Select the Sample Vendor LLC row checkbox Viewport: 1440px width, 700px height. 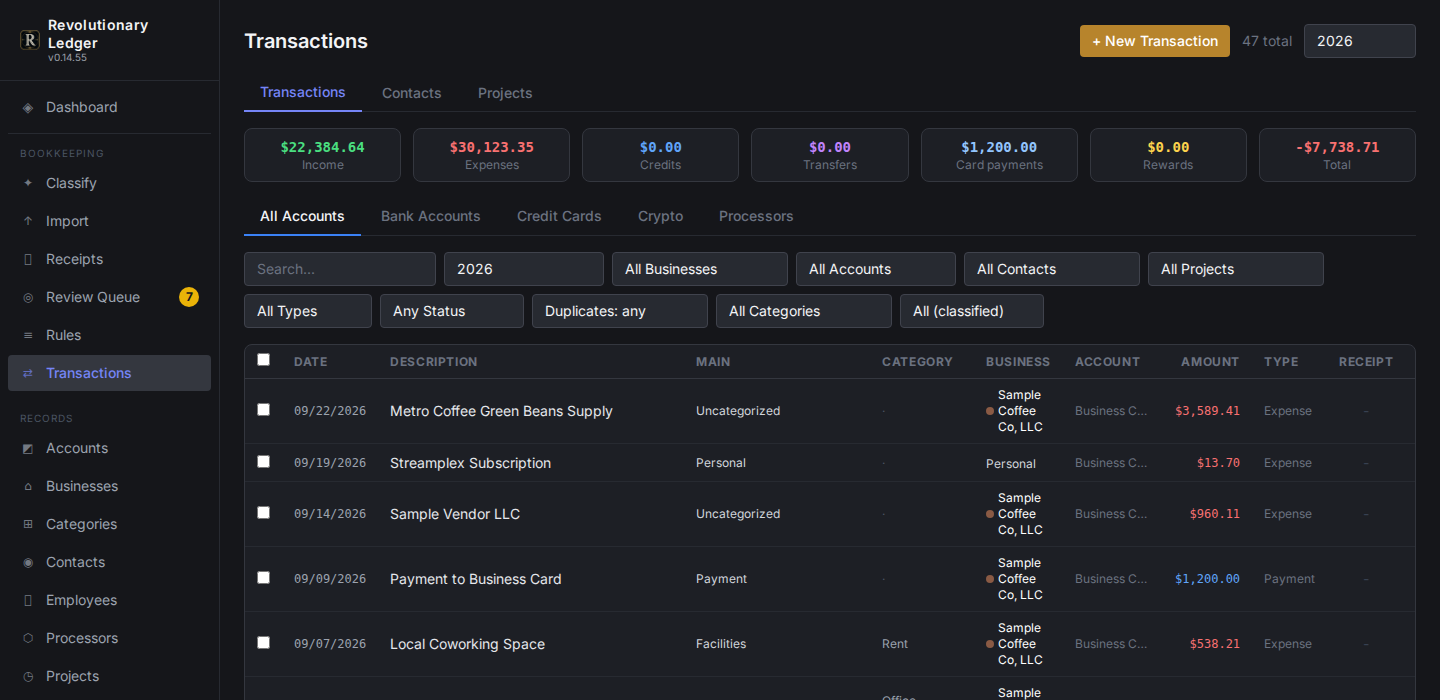point(263,513)
